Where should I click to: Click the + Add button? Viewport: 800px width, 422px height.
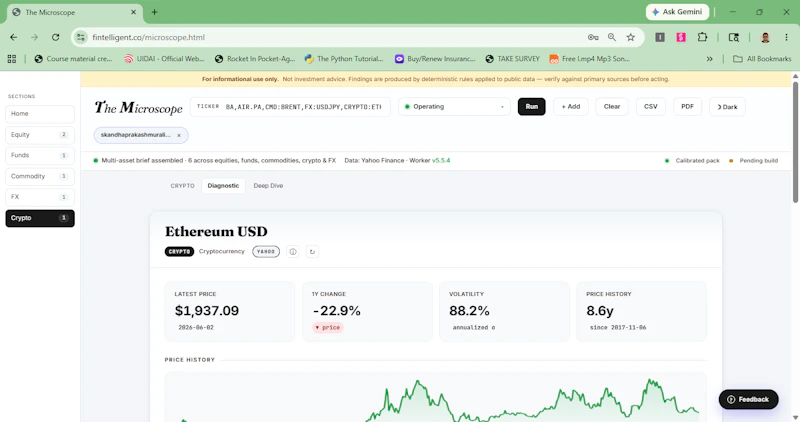(x=570, y=107)
